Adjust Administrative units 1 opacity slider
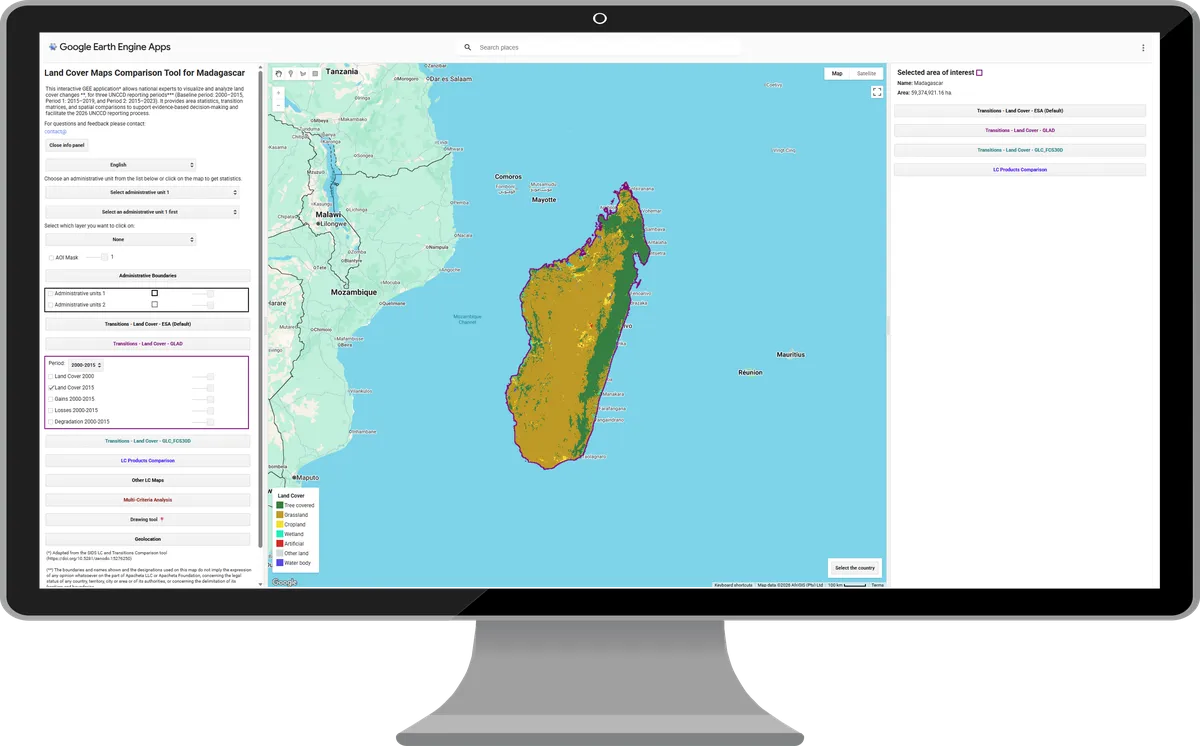Screen dimensions: 1200x746 pyautogui.click(x=203, y=293)
